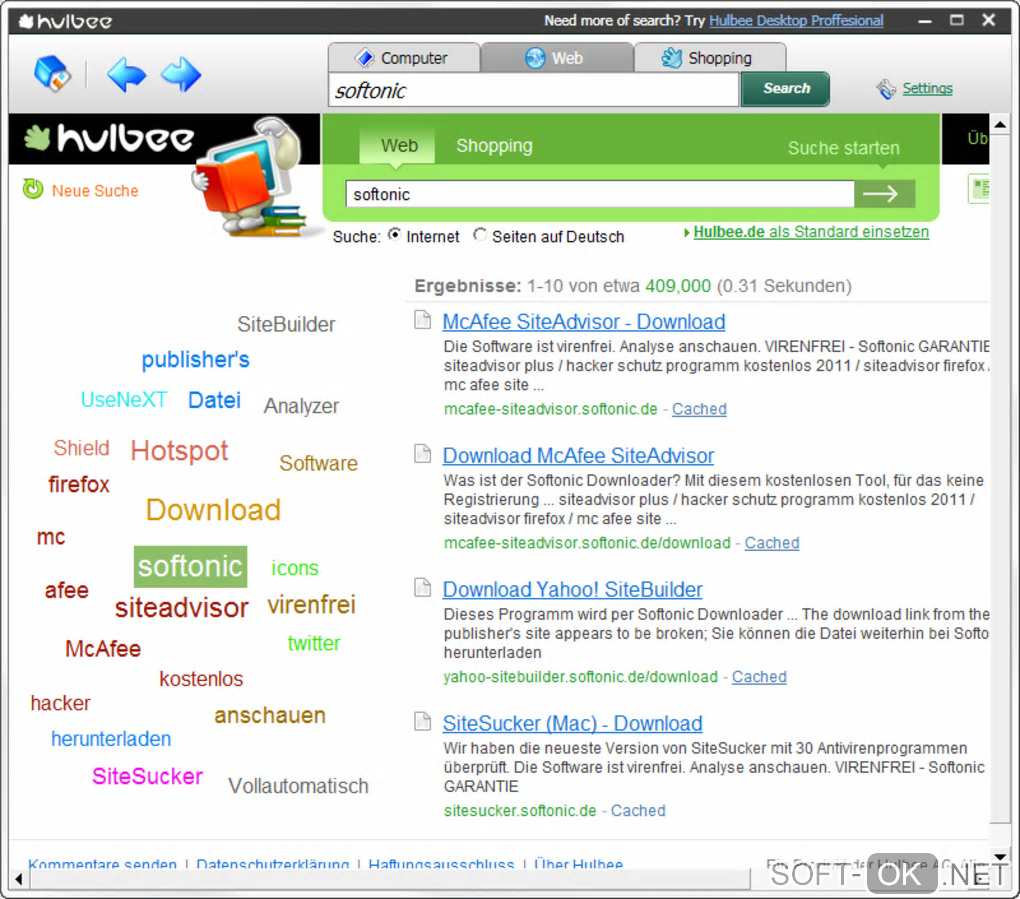1020x899 pixels.
Task: Click the Hotspot tag in cloud
Action: [x=179, y=451]
